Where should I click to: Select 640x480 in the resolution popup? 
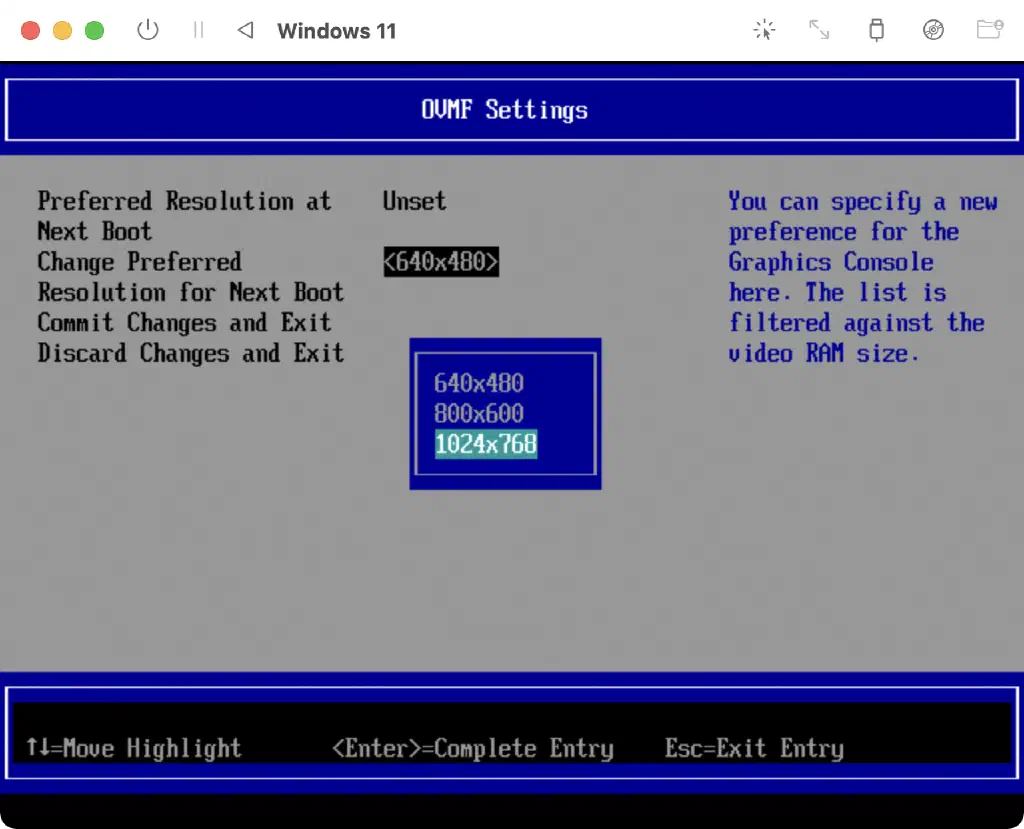click(479, 383)
